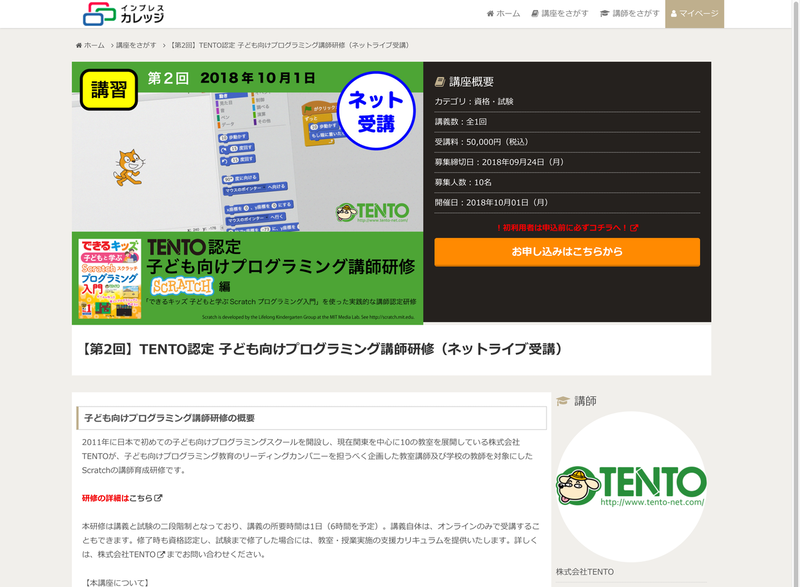Click the TENTO logo inside banner

(372, 212)
